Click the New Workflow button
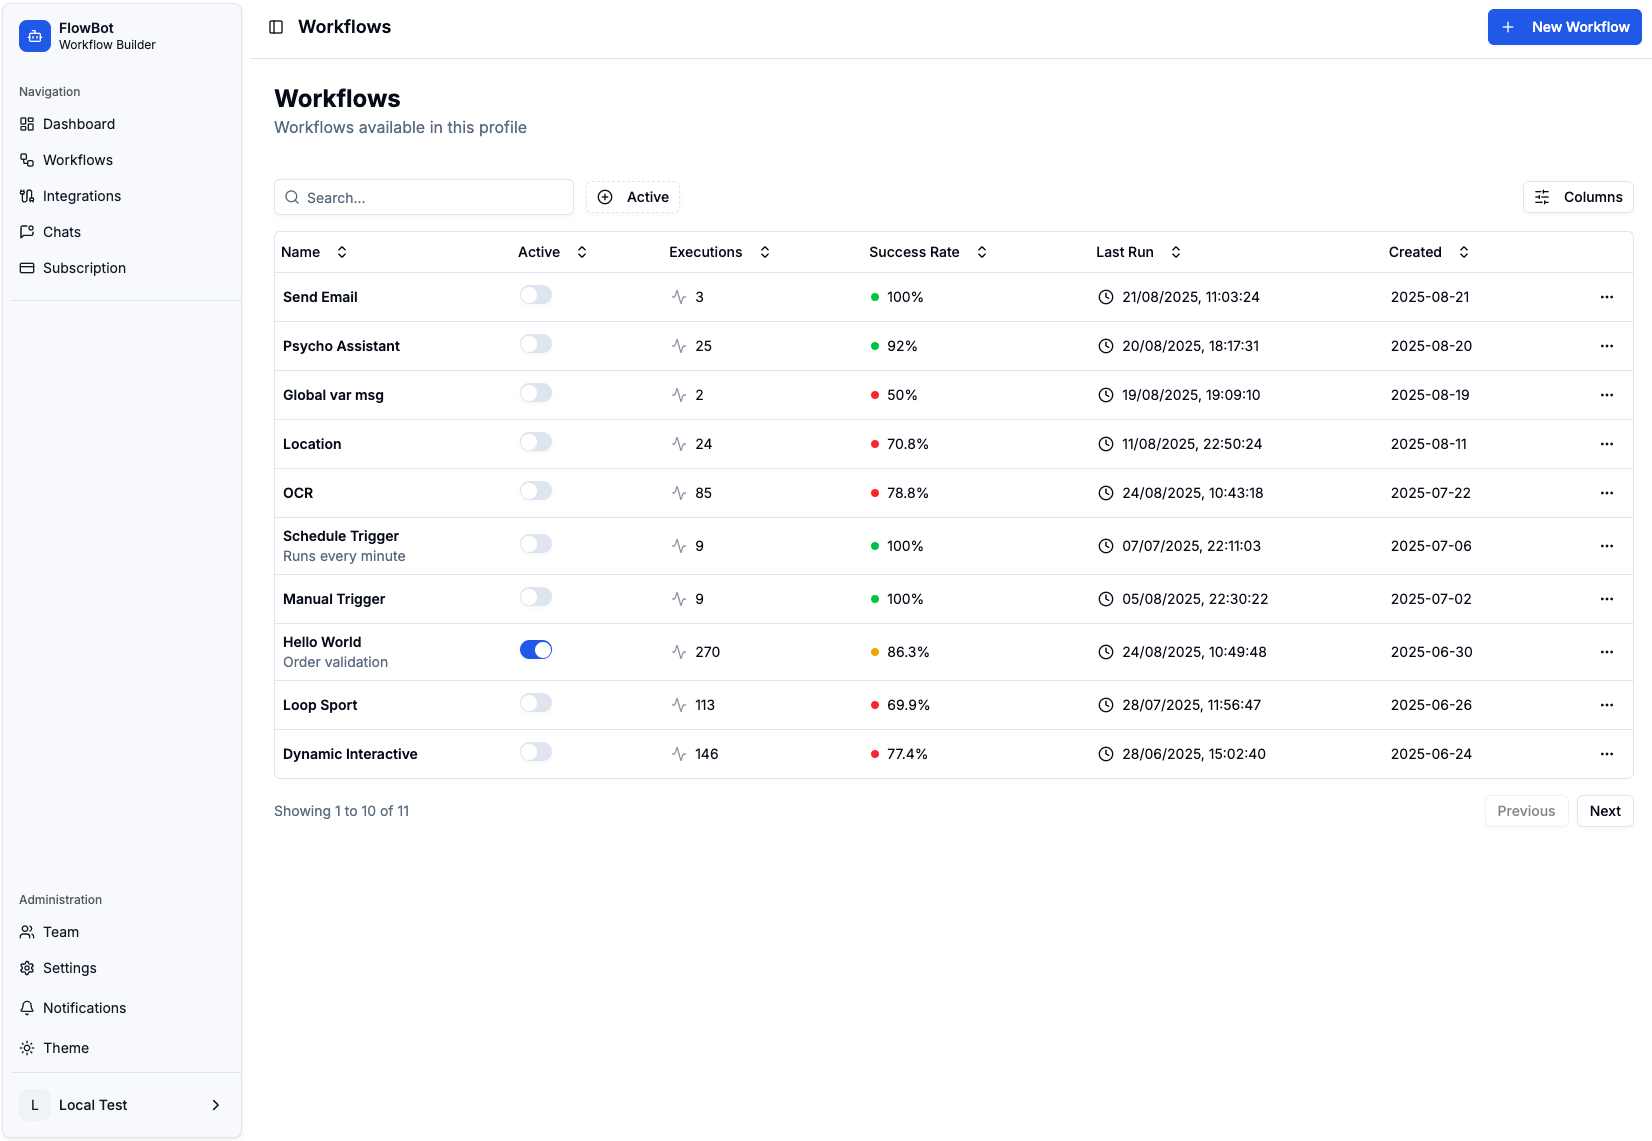Image resolution: width=1652 pixels, height=1141 pixels. click(1564, 27)
